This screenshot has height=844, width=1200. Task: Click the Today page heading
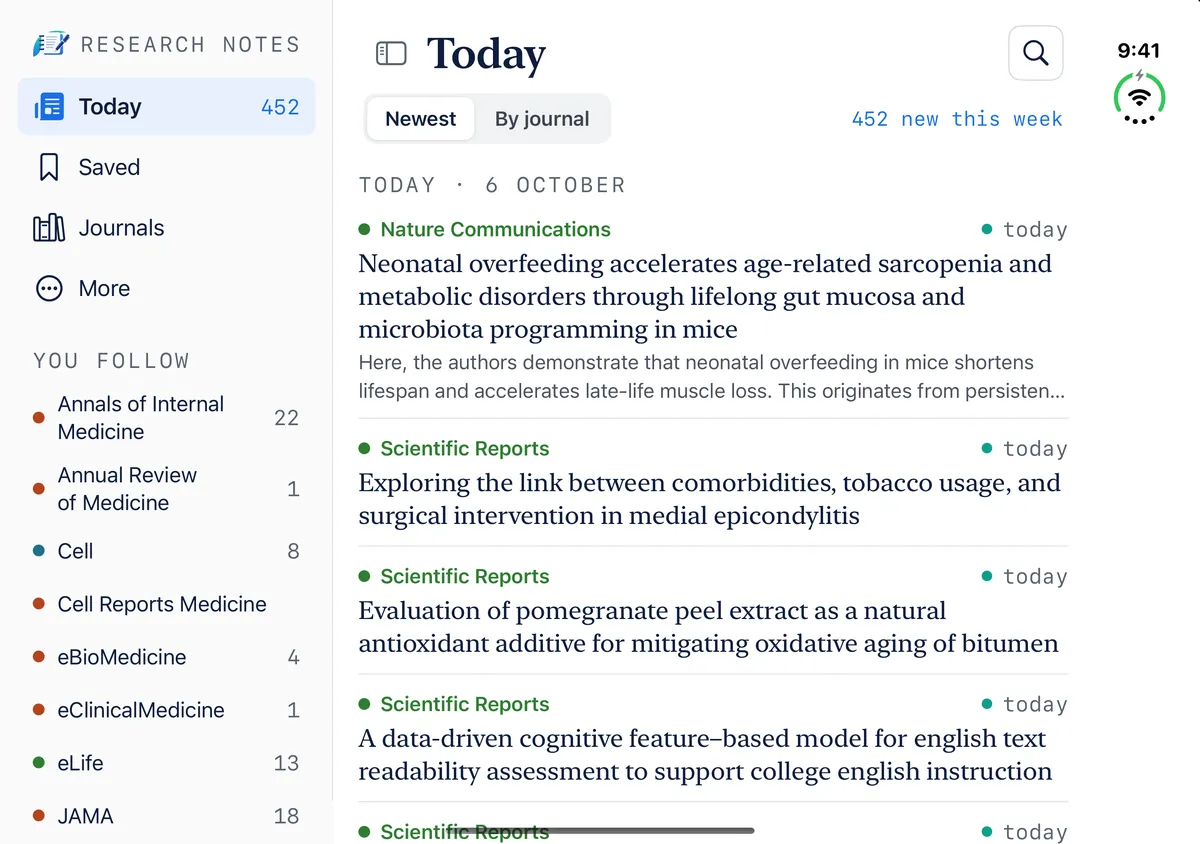(486, 53)
